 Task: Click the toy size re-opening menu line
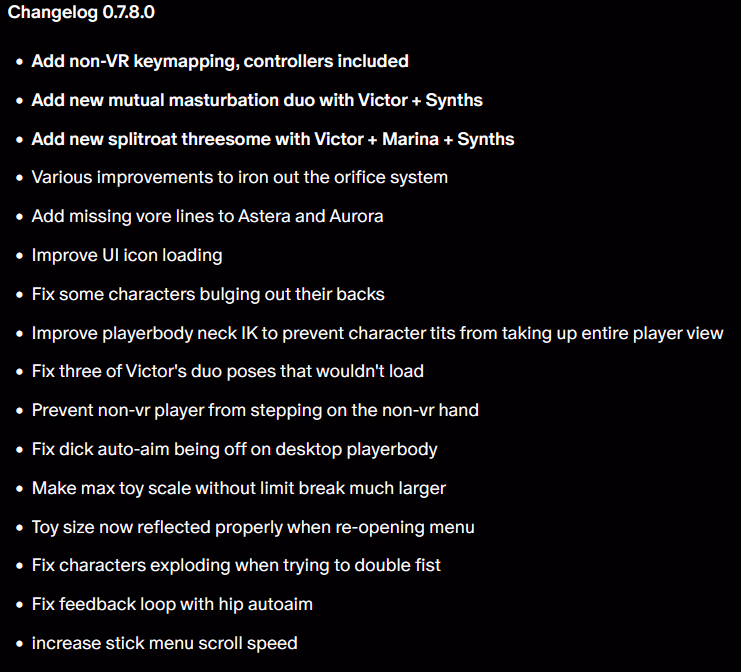point(253,527)
